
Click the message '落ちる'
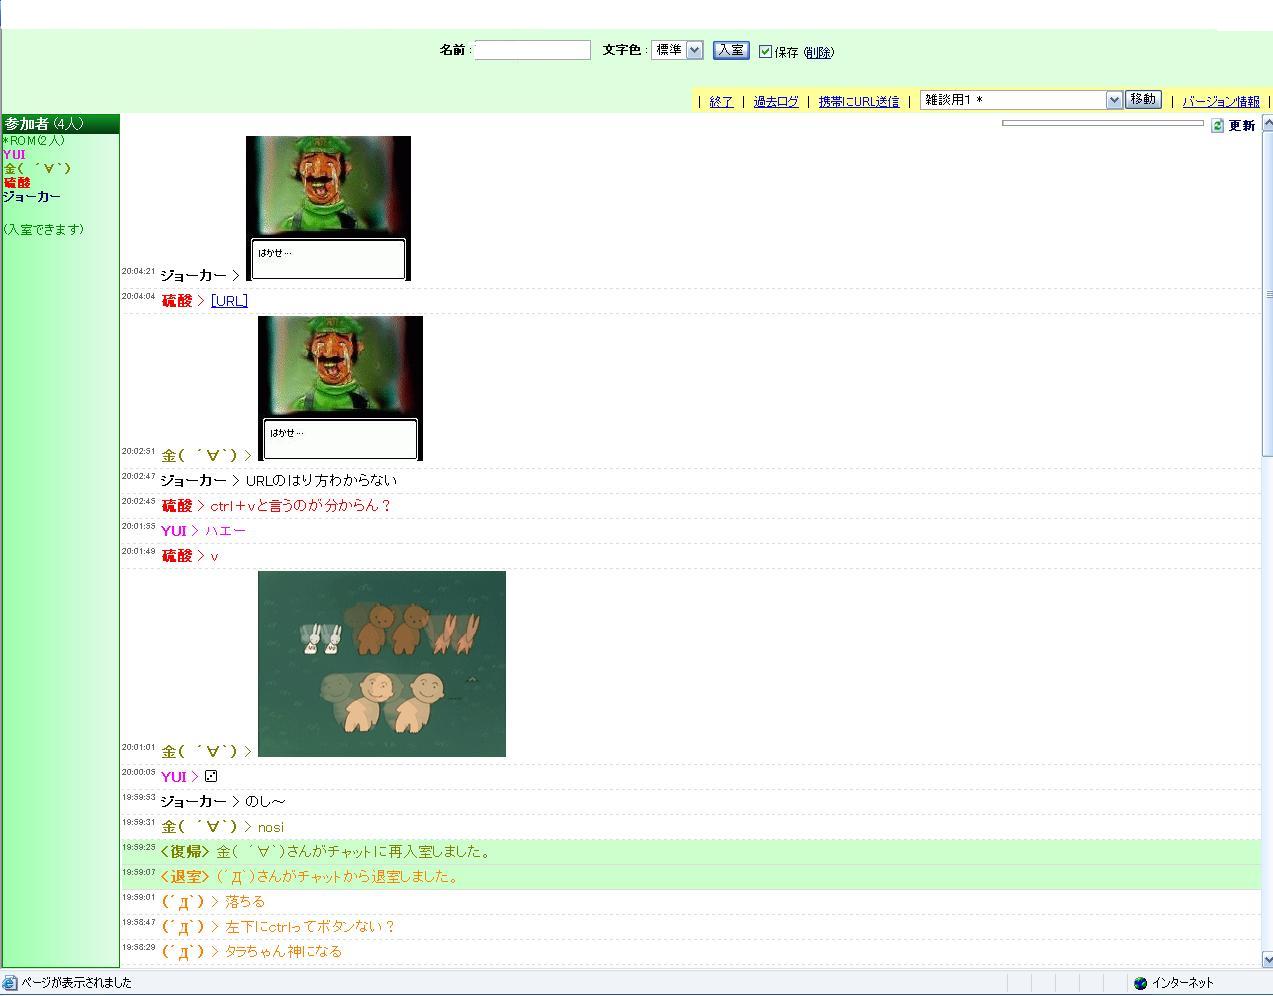[x=244, y=902]
